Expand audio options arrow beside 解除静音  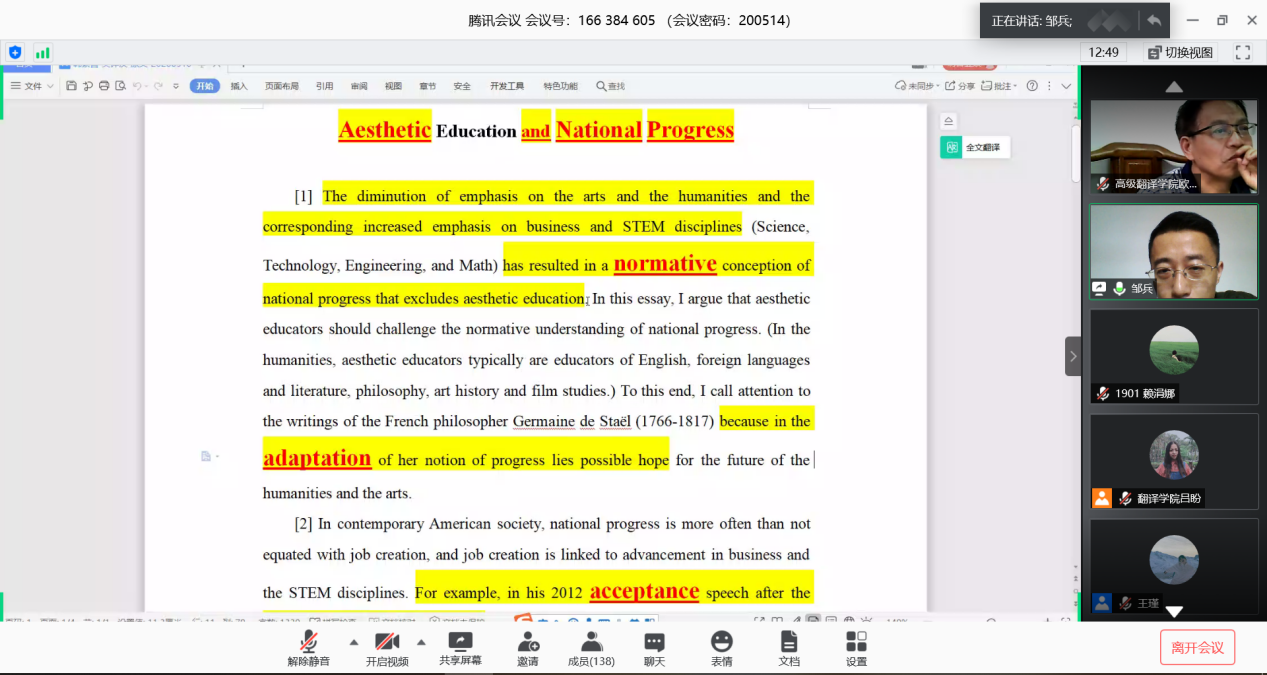click(x=353, y=642)
